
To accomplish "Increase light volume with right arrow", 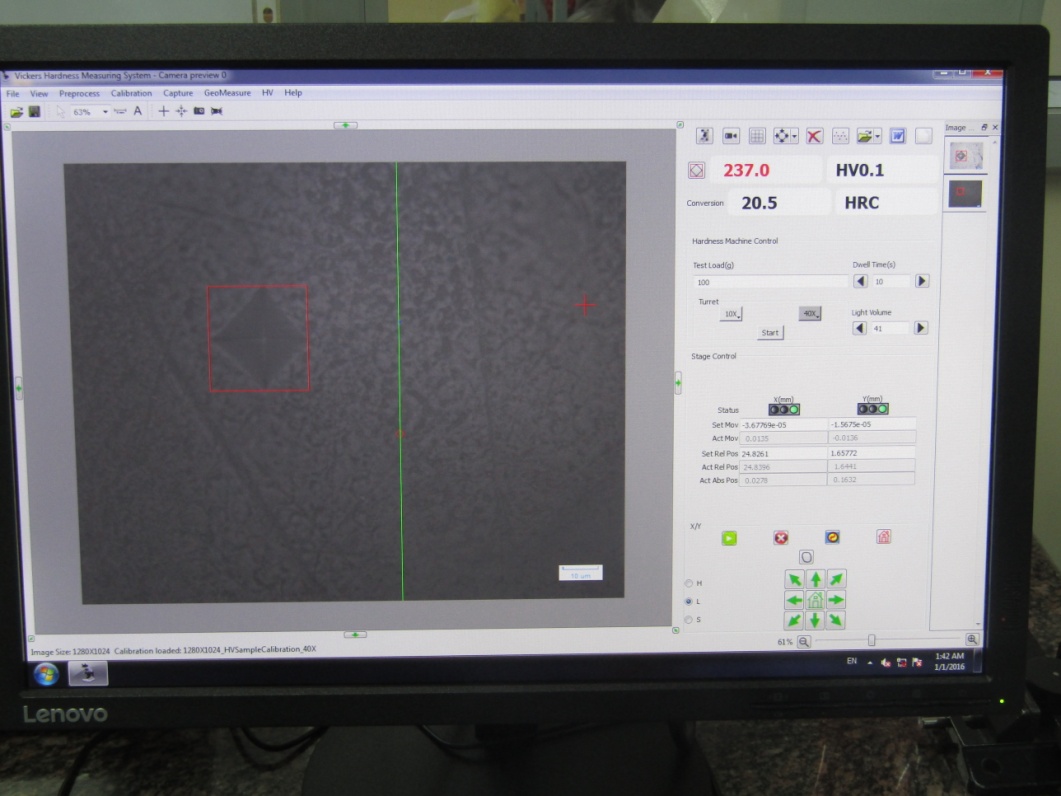I will pyautogui.click(x=920, y=328).
